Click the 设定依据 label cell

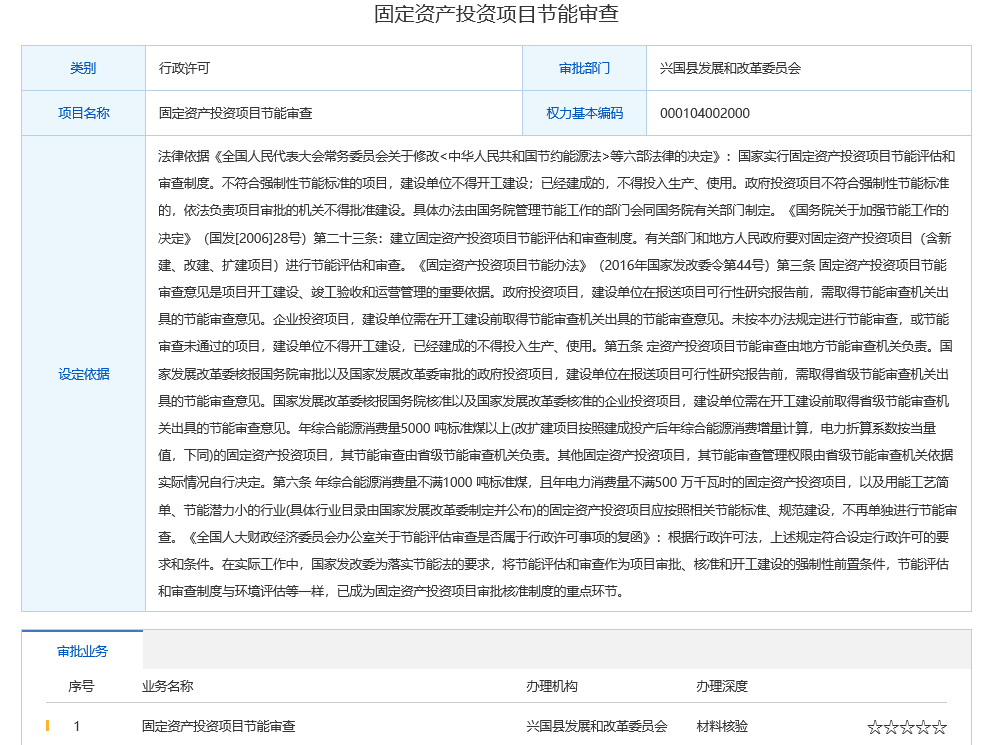pos(83,374)
